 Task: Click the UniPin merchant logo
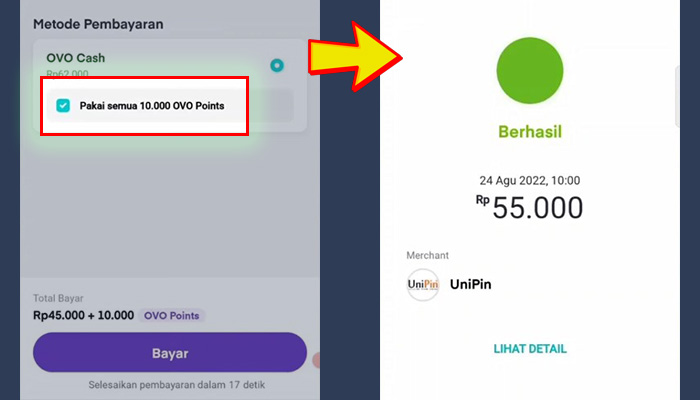coord(423,284)
